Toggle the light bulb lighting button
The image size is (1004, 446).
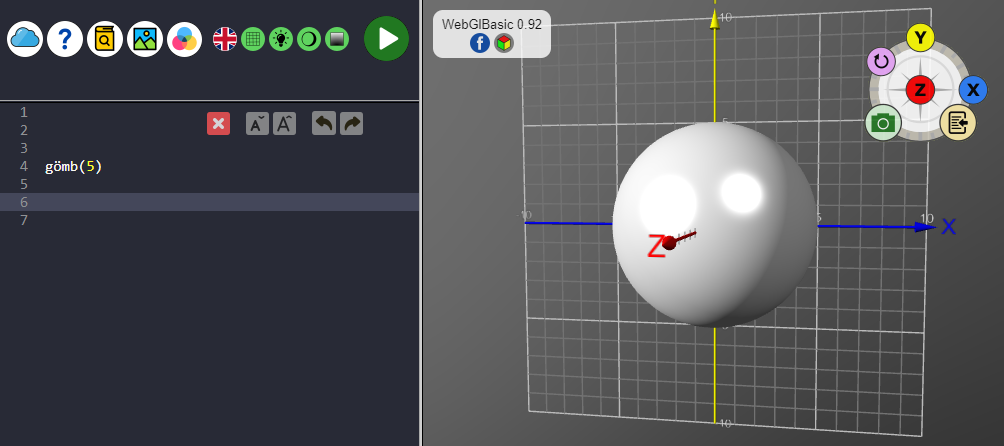[x=281, y=39]
